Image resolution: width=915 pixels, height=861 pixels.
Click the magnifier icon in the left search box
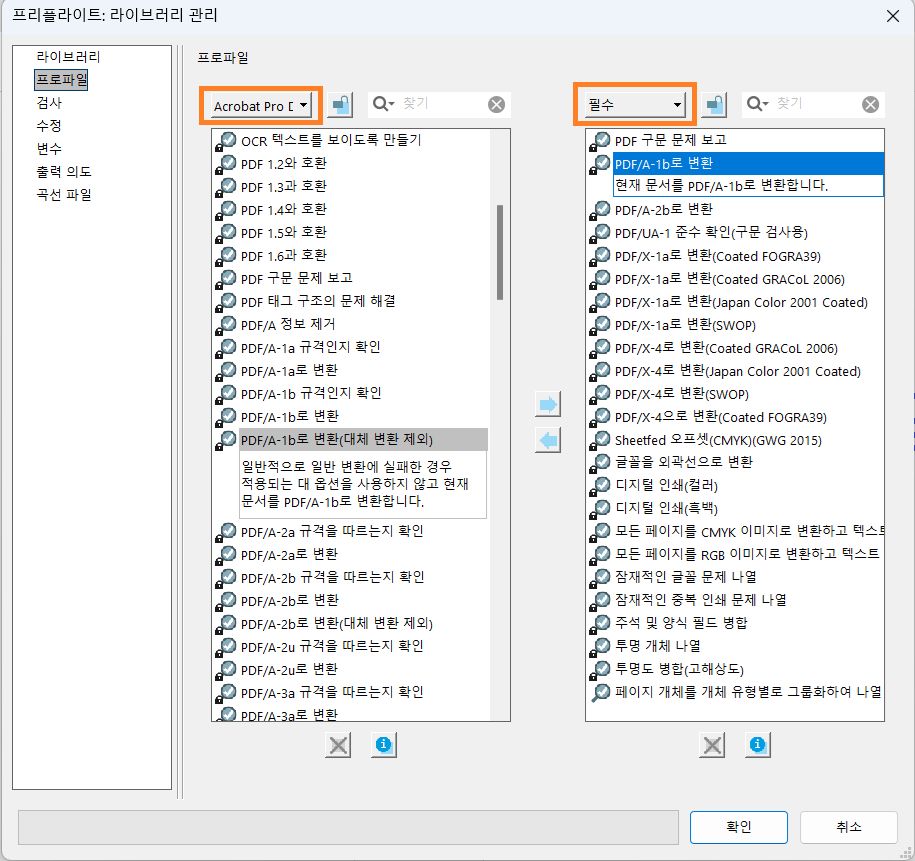pos(381,103)
